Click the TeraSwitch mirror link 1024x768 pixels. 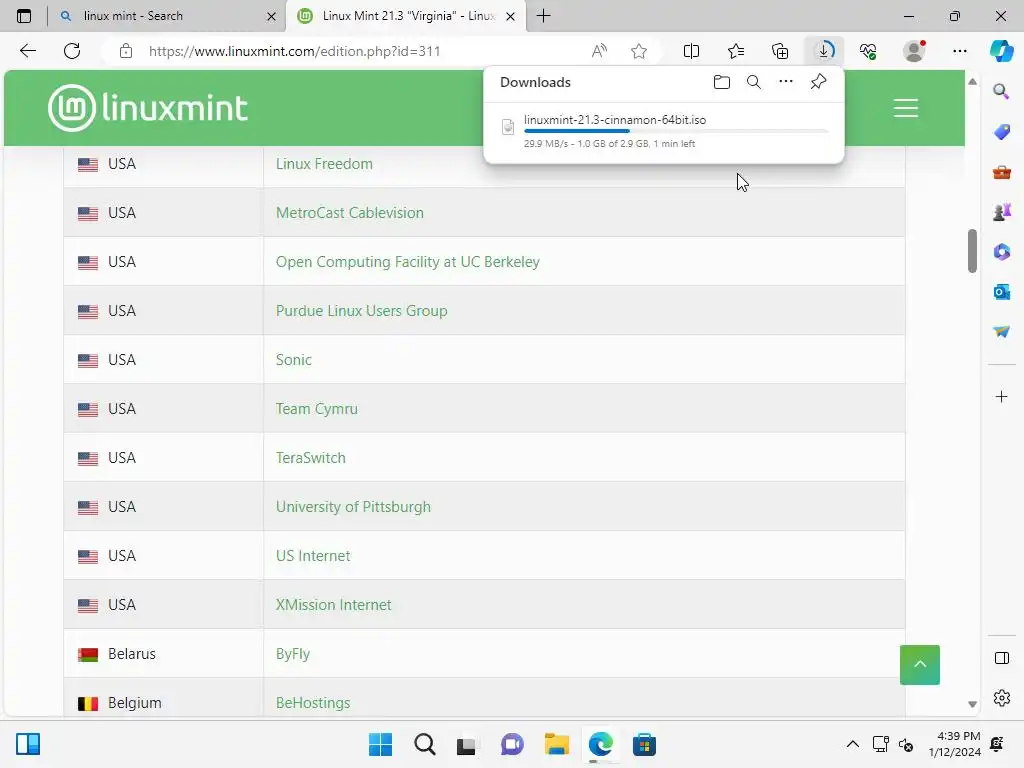click(x=310, y=458)
